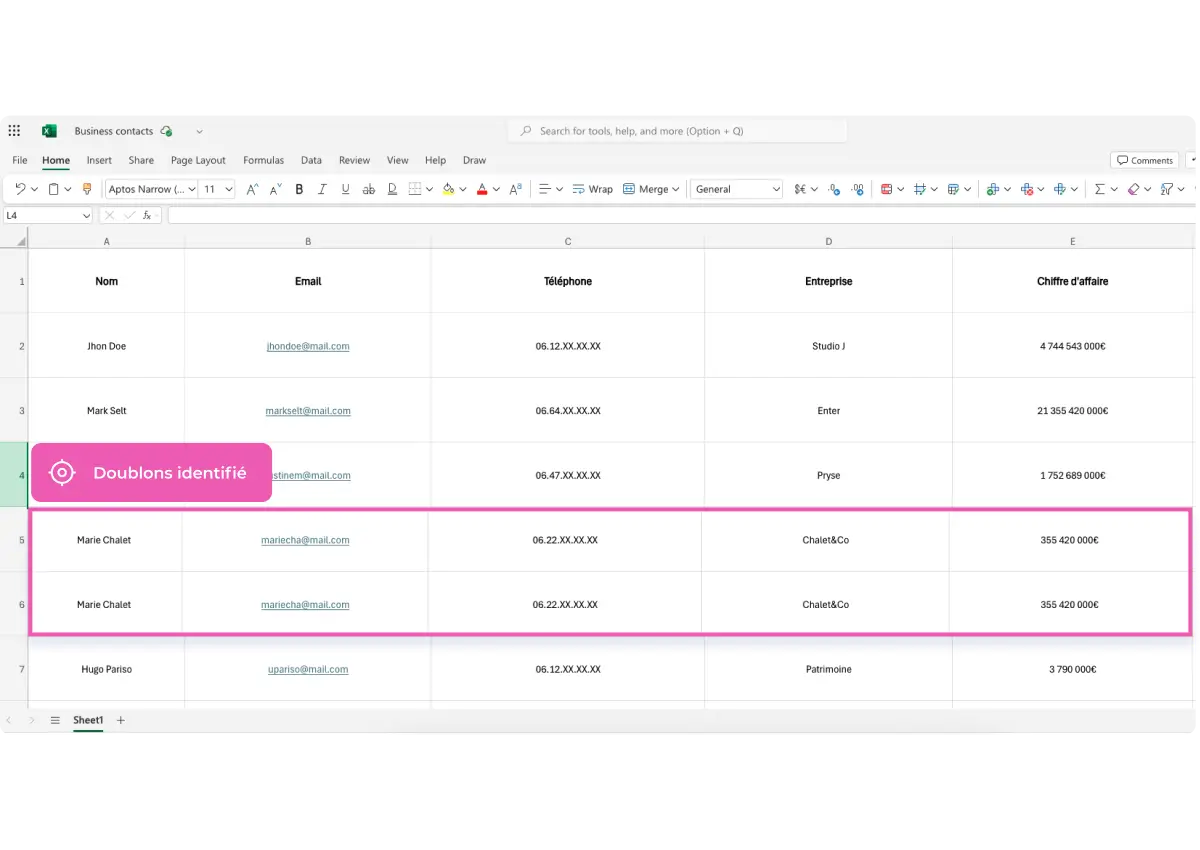Decrease font size with smaller A
1200x850 pixels.
pos(276,189)
